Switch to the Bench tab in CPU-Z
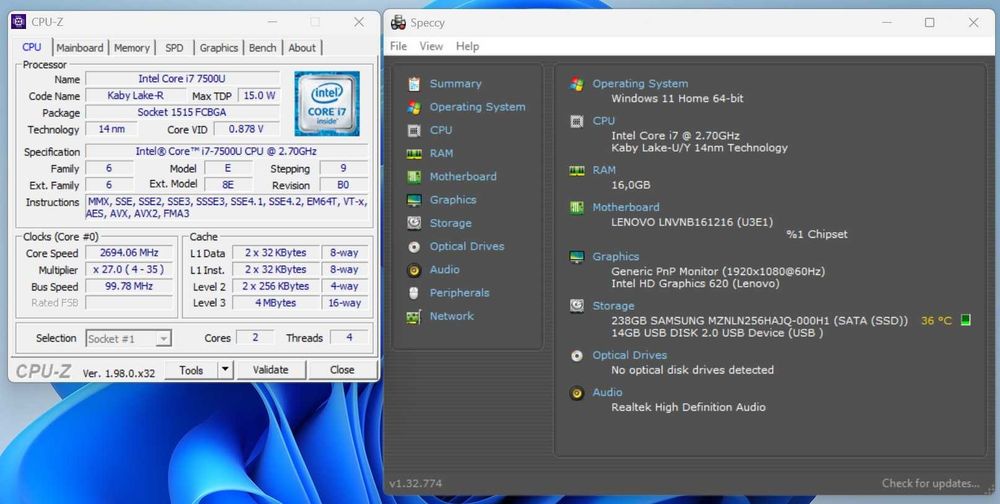 pos(263,48)
